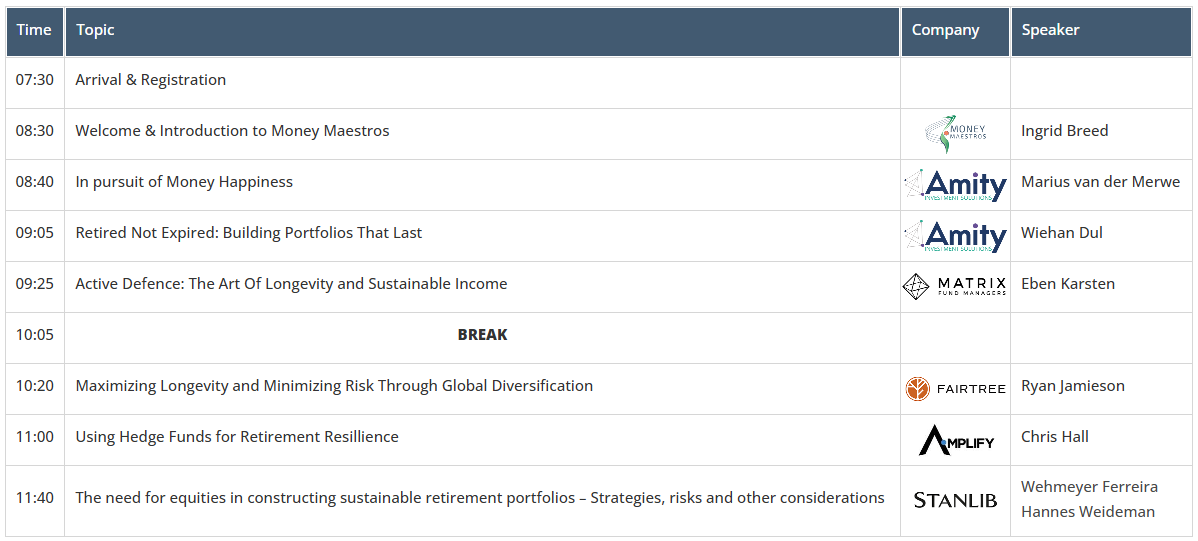The image size is (1198, 541).
Task: Click 'Using Hedge Funds for Retirement Resillience' topic
Action: pos(237,437)
